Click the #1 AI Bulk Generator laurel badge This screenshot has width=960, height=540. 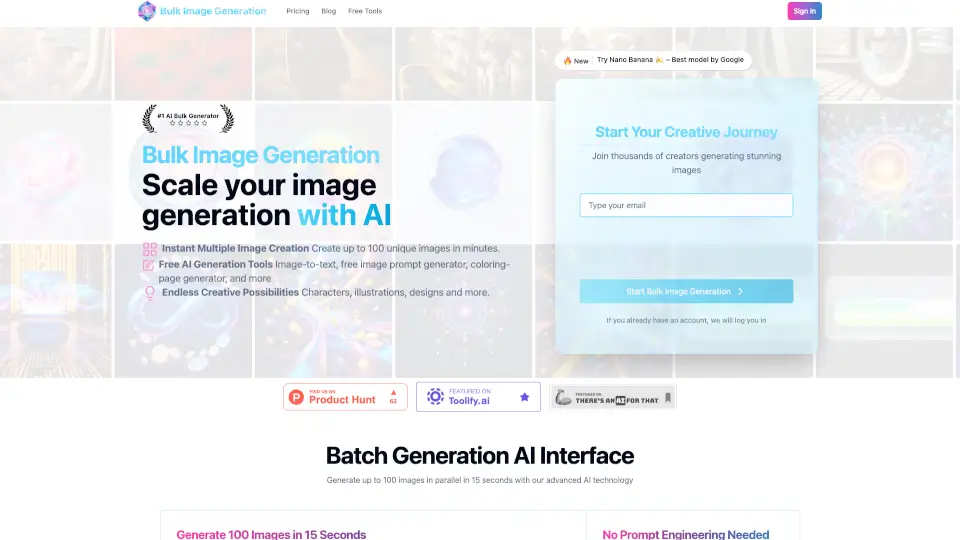(188, 119)
